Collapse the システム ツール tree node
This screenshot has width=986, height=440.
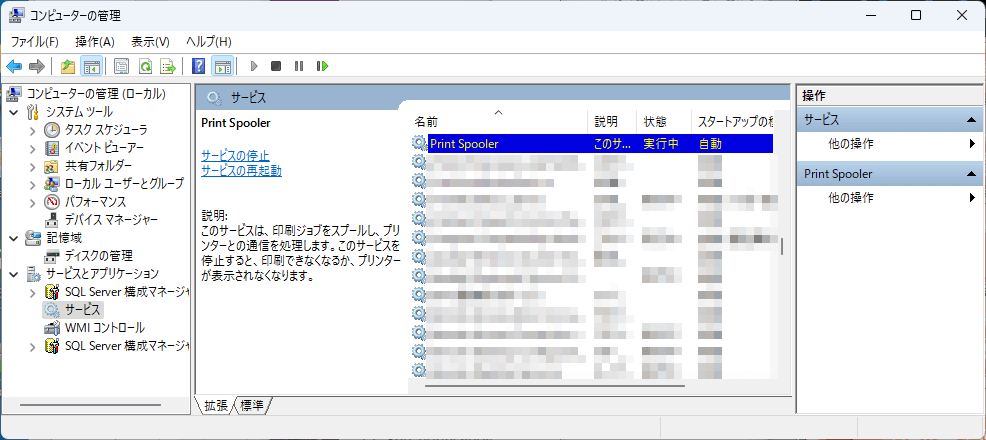tap(14, 112)
